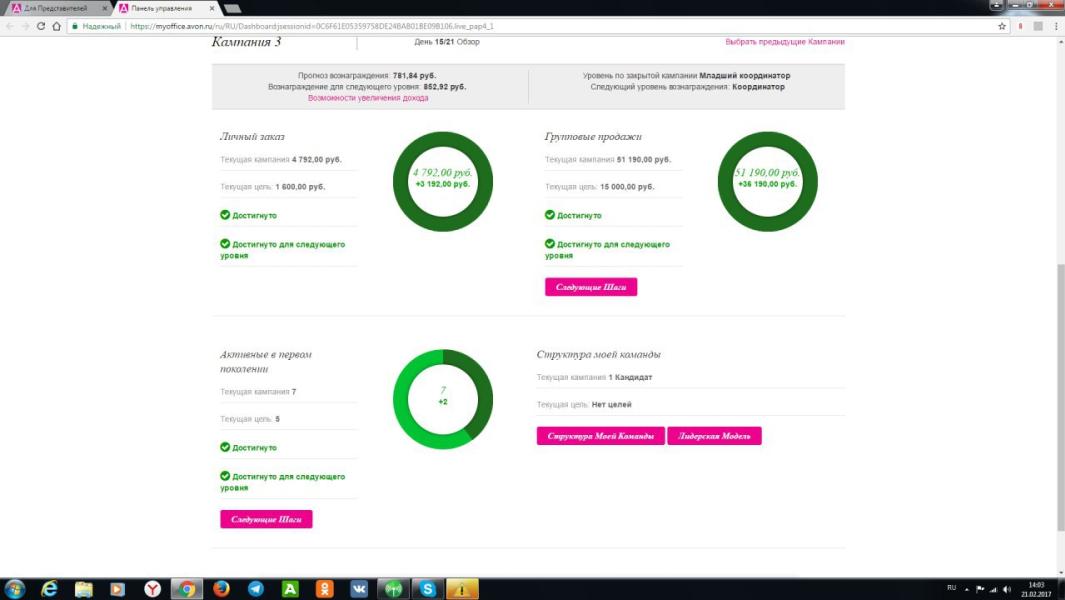Go to the browser home page icon
This screenshot has width=1065, height=600.
pos(56,26)
